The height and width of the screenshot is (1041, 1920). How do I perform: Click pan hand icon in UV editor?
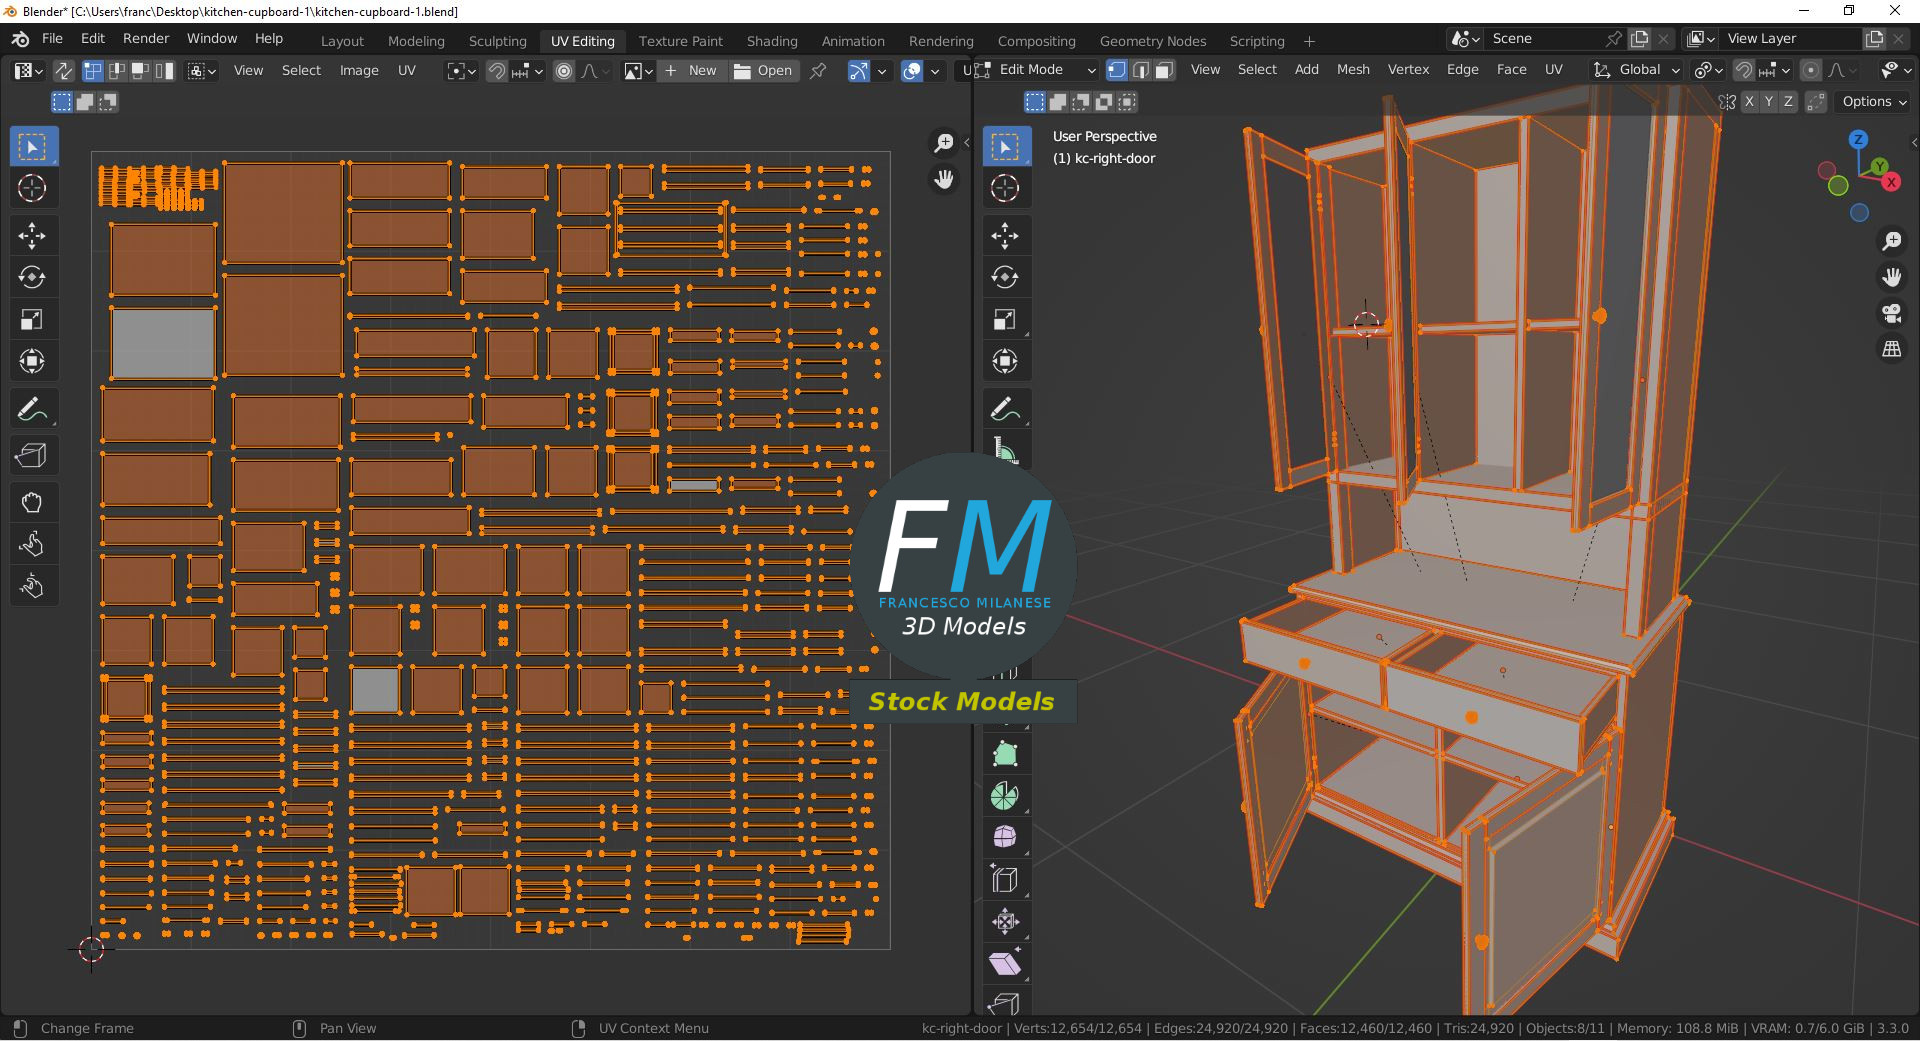tap(943, 180)
